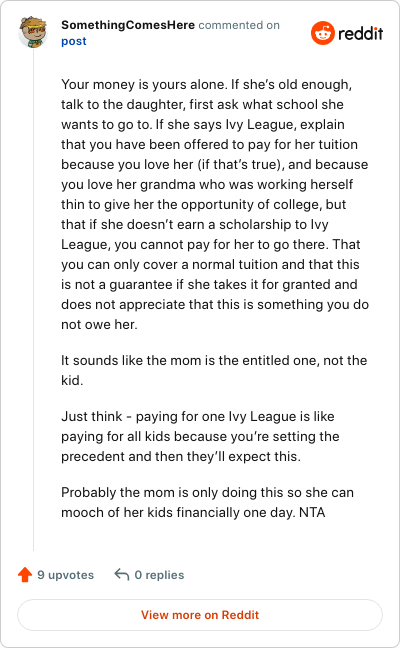
Task: Click the "Just think - paying for one" paragraph
Action: coord(200,436)
